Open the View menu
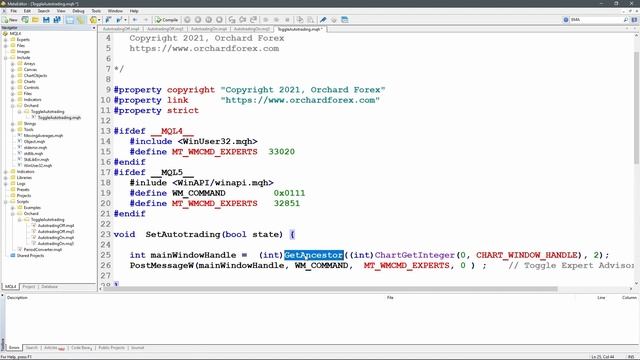Viewport: 640px width, 360px height. tap(61, 11)
